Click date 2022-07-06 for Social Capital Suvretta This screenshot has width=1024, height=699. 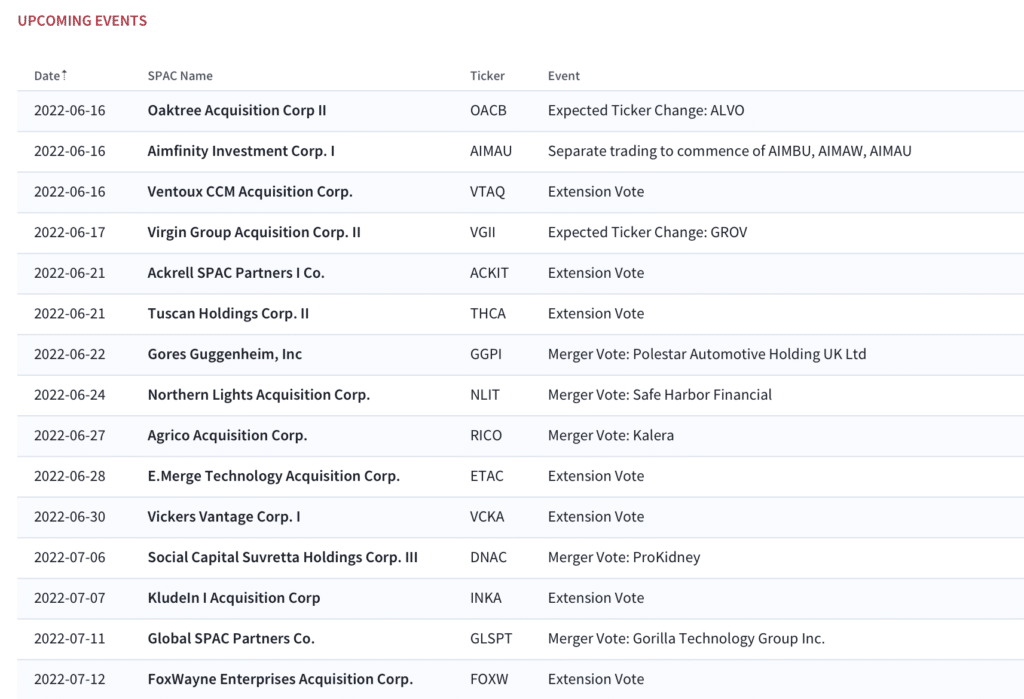coord(69,557)
